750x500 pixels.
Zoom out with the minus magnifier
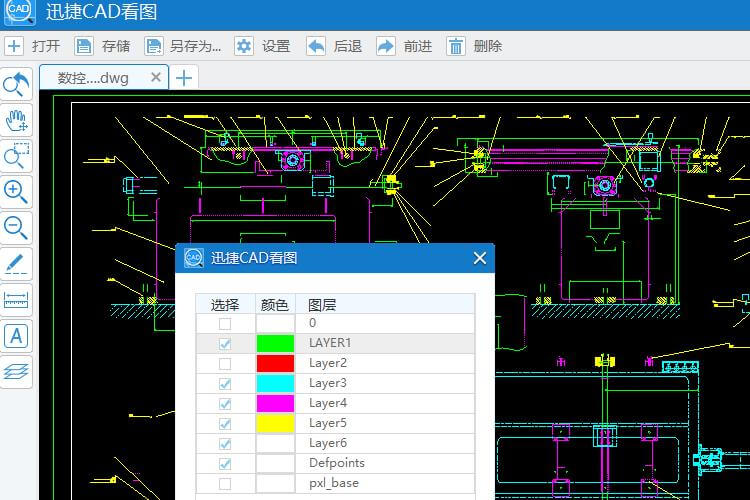[16, 228]
